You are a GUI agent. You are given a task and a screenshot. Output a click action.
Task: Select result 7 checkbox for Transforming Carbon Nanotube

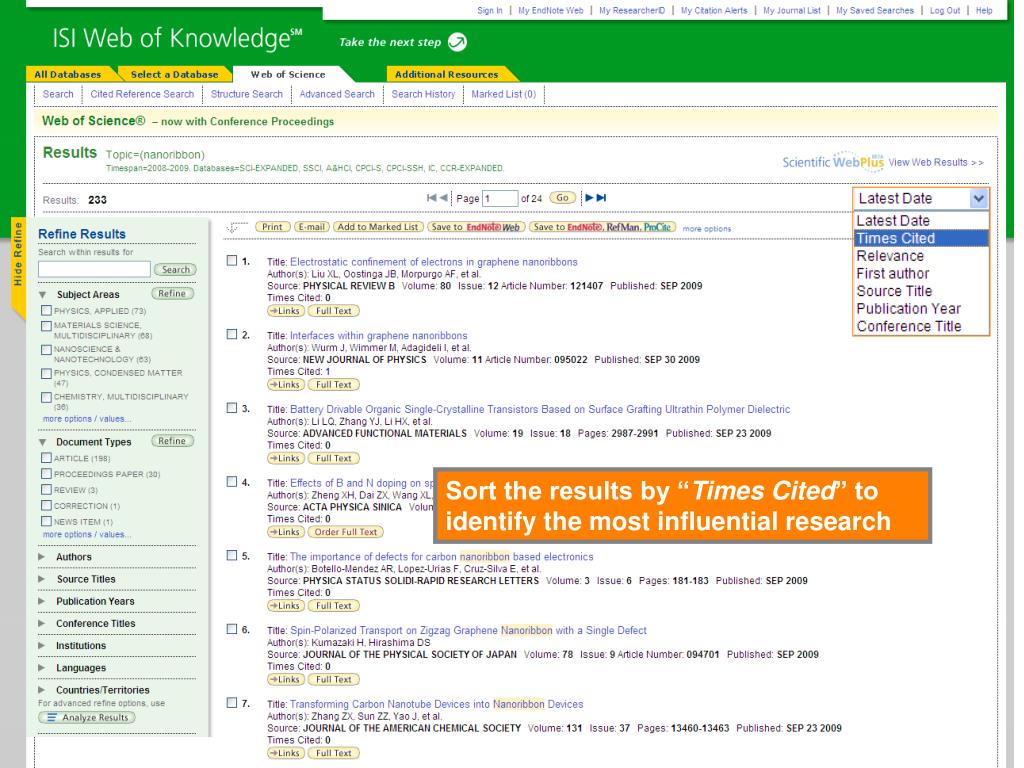(x=232, y=703)
